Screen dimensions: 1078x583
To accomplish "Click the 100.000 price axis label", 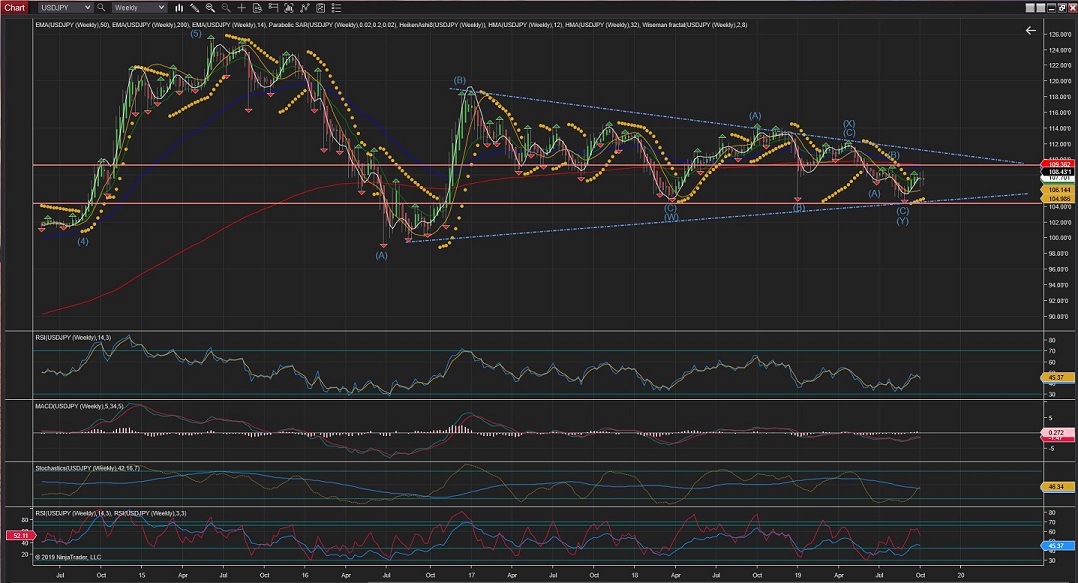I will pyautogui.click(x=1059, y=238).
